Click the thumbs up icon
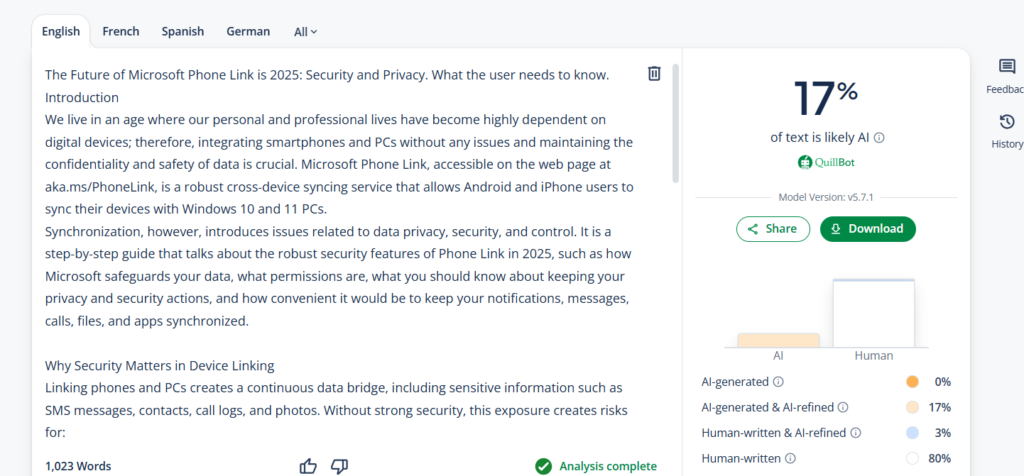The image size is (1024, 476). [x=309, y=466]
